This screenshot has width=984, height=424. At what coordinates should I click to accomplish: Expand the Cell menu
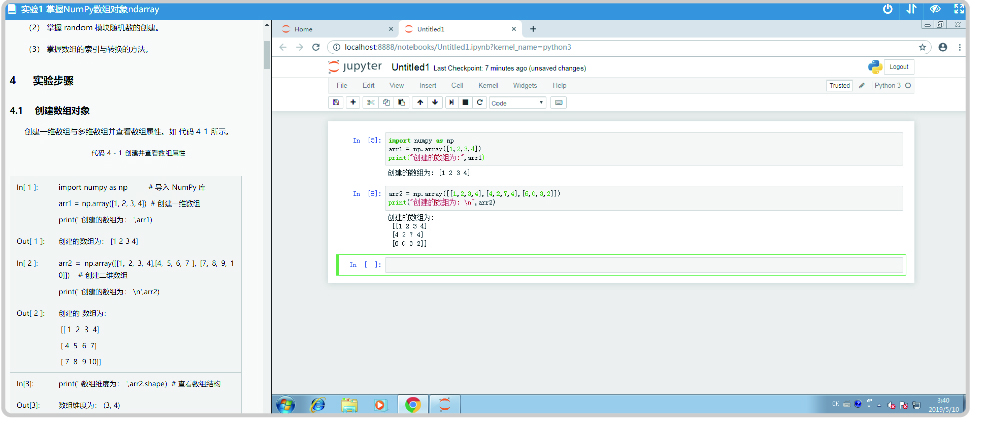(457, 86)
